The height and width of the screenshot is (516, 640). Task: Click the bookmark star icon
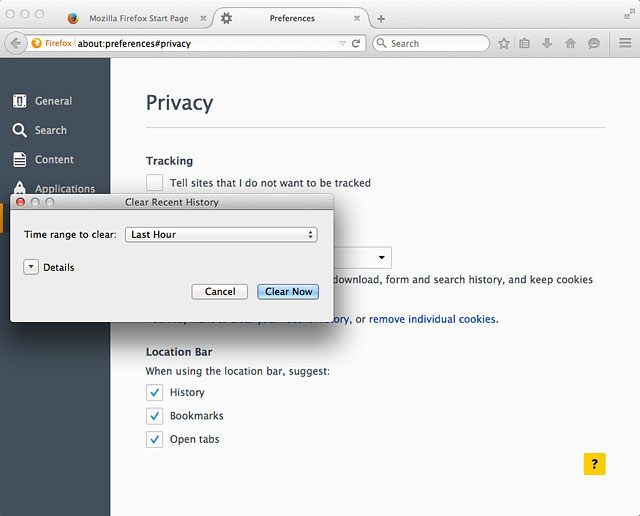[504, 43]
